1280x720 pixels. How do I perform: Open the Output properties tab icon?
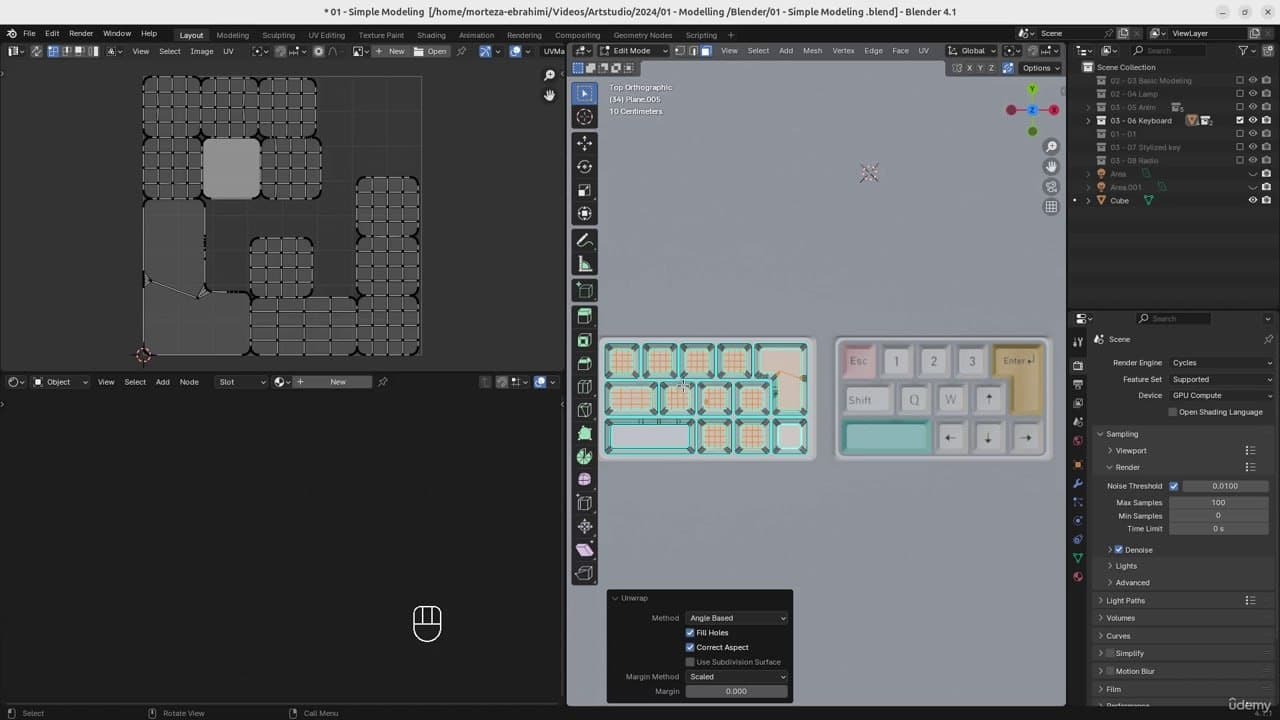(x=1077, y=384)
